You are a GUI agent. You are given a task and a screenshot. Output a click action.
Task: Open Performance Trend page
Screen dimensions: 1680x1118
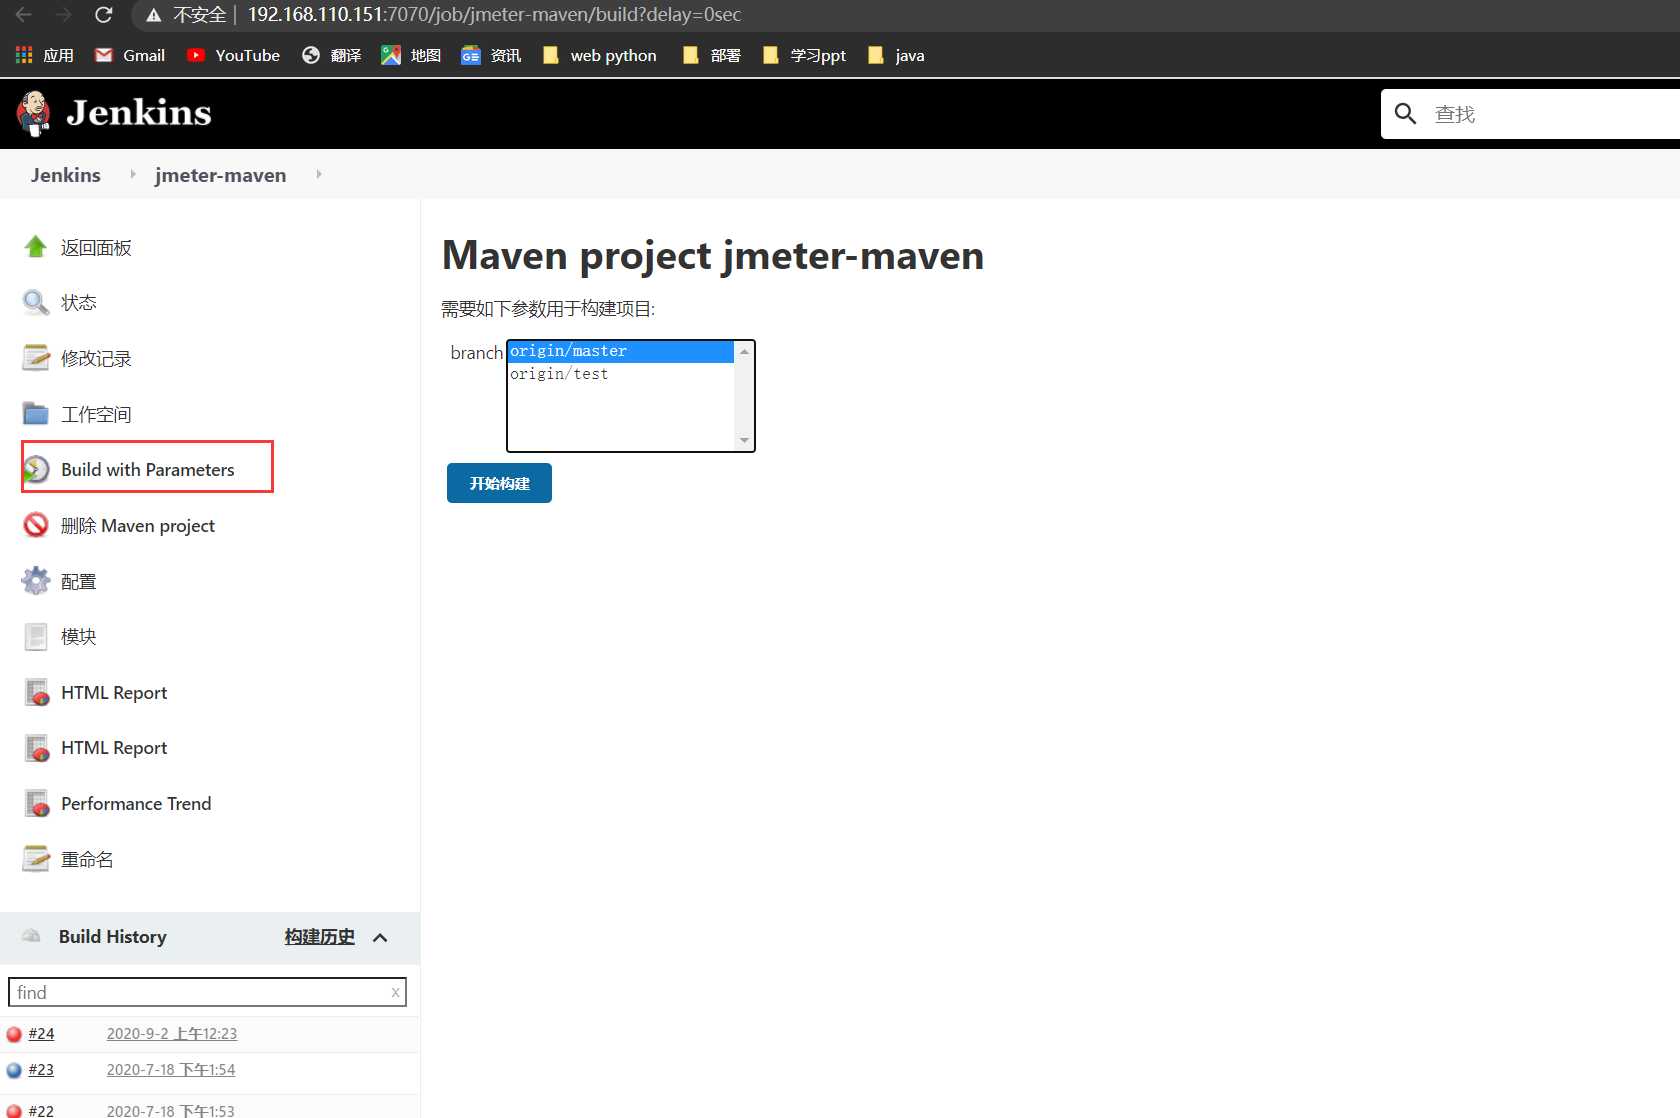click(x=136, y=803)
